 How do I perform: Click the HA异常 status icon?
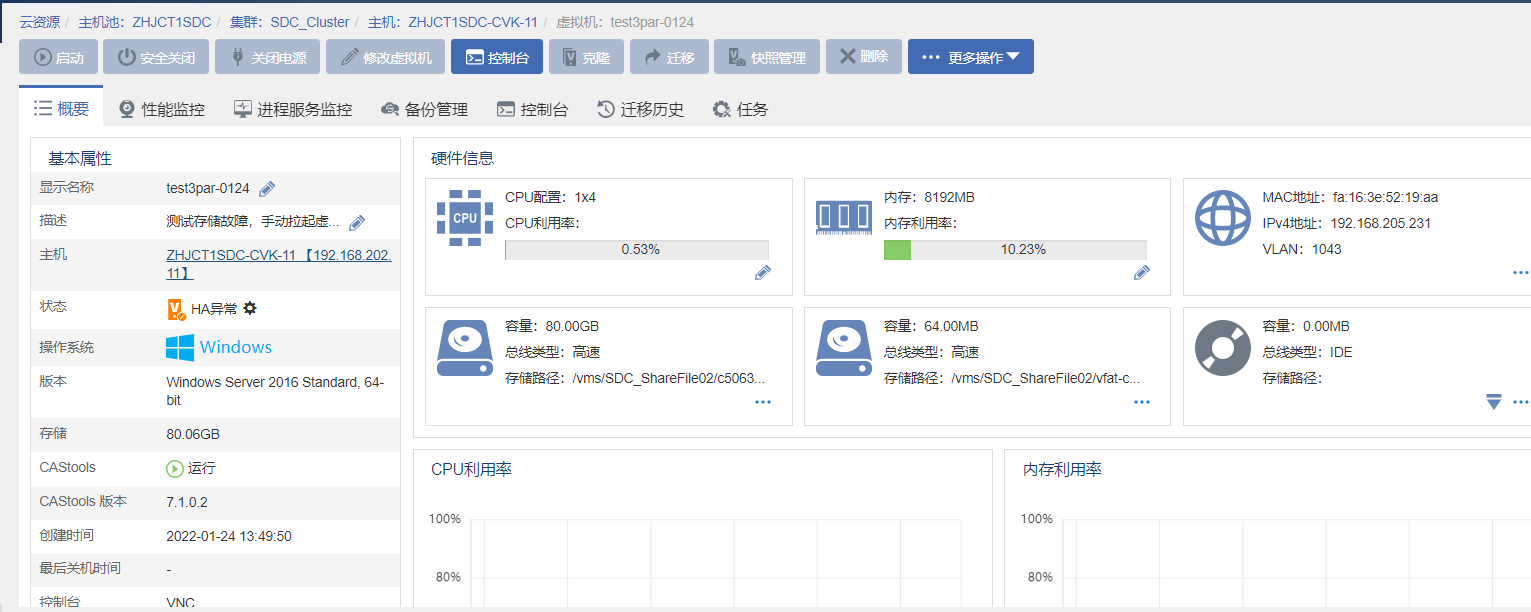[x=176, y=310]
